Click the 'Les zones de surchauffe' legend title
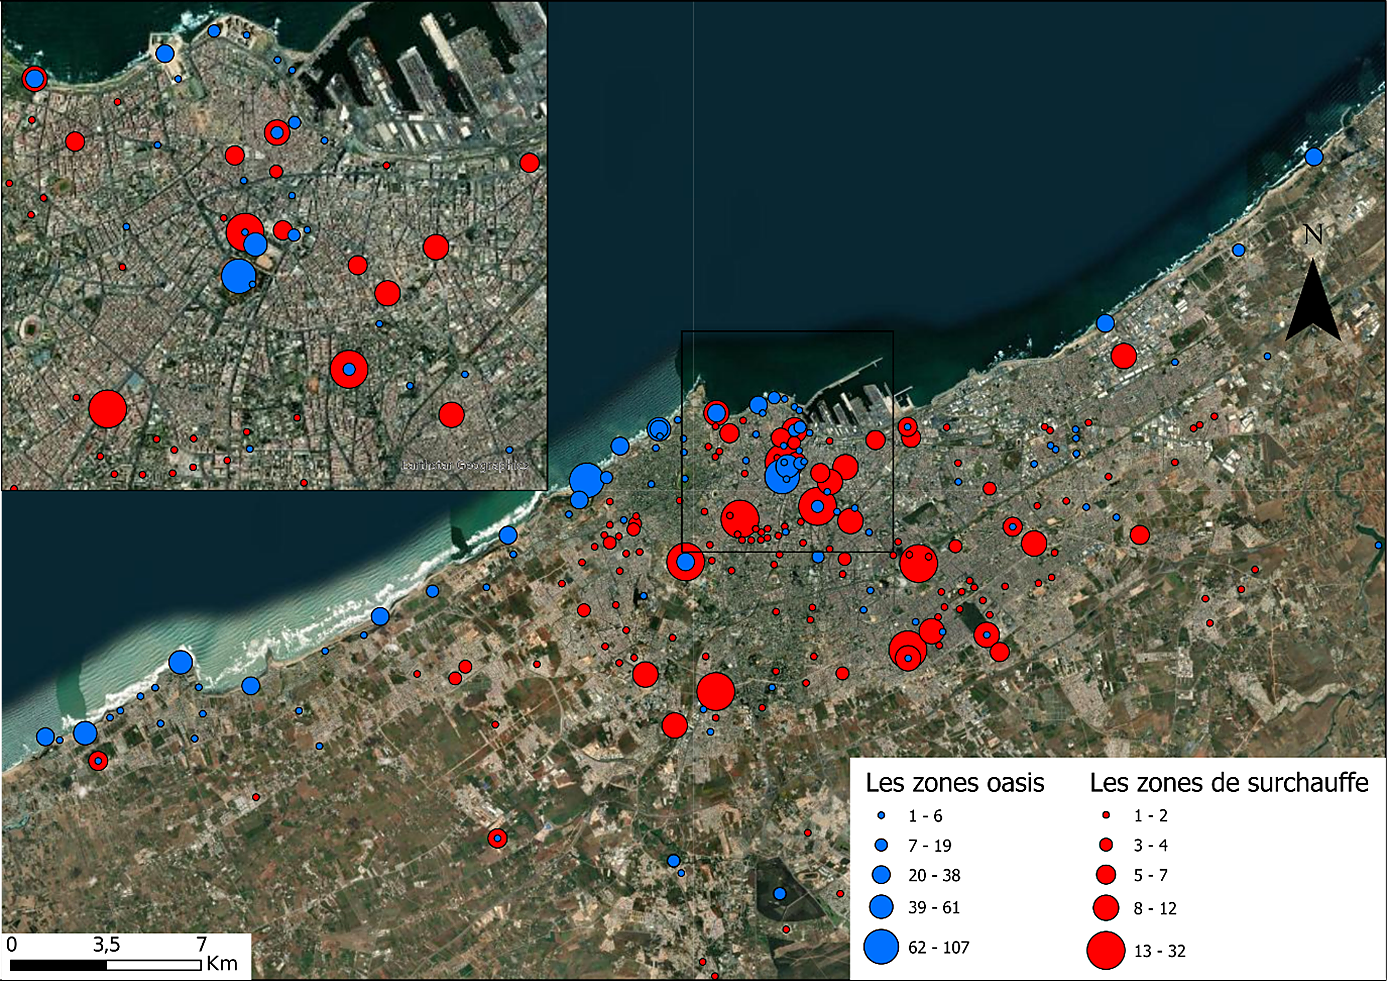The image size is (1387, 981). (x=1228, y=783)
